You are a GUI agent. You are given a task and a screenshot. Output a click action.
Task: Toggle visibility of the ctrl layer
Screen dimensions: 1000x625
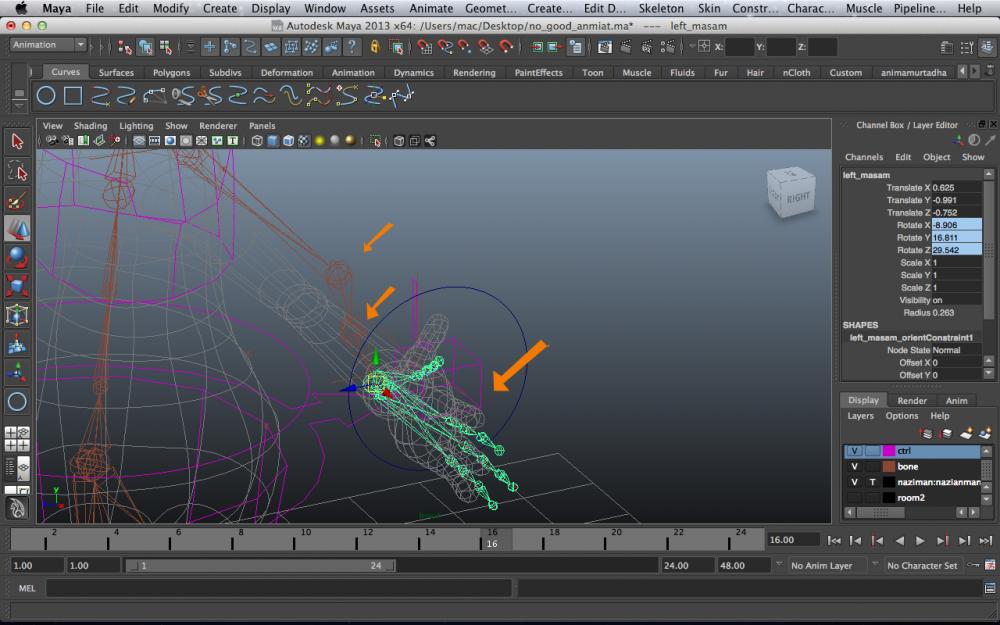coord(854,451)
